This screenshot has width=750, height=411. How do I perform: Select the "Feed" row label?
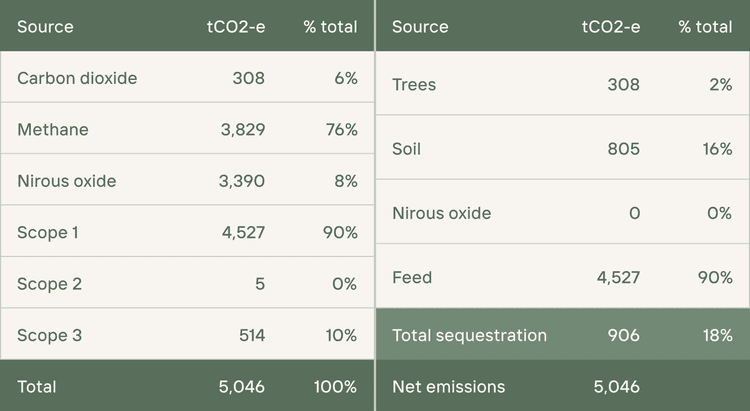[412, 277]
